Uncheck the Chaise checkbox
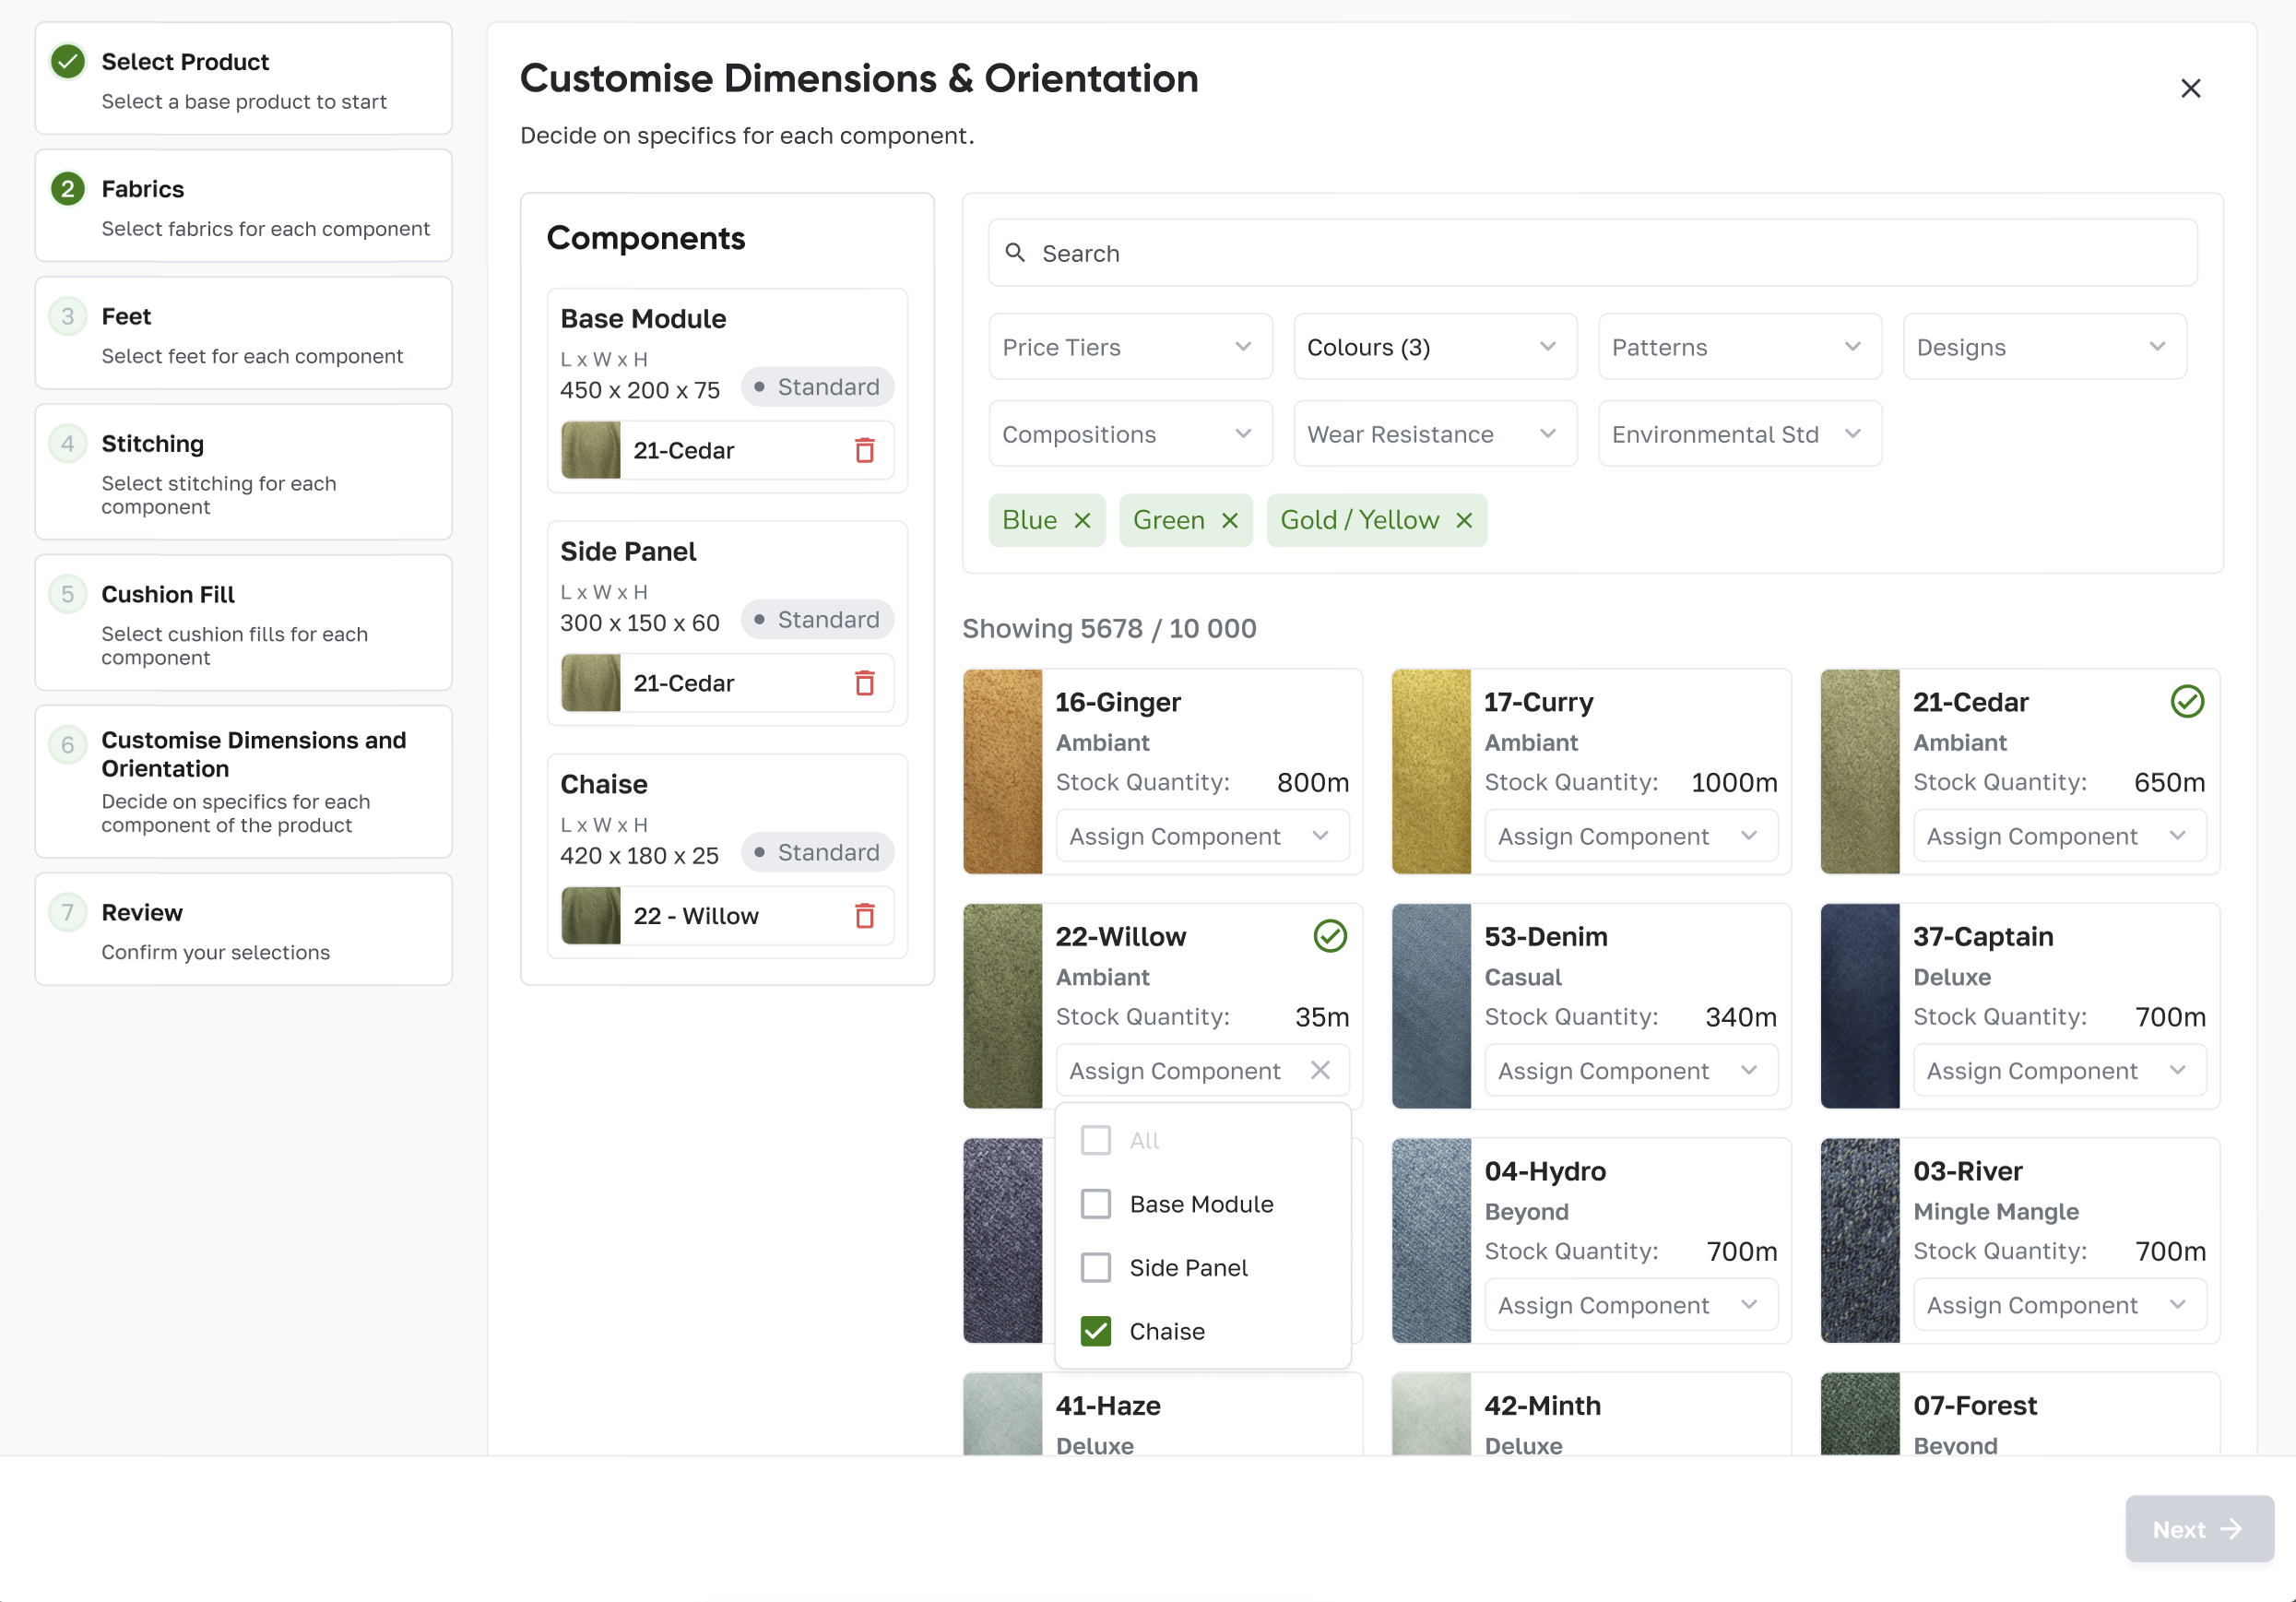Viewport: 2296px width, 1602px height. coord(1095,1331)
